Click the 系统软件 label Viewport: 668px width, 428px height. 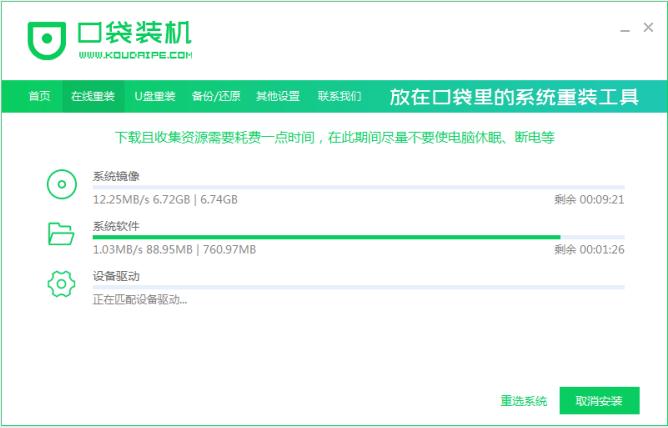116,226
